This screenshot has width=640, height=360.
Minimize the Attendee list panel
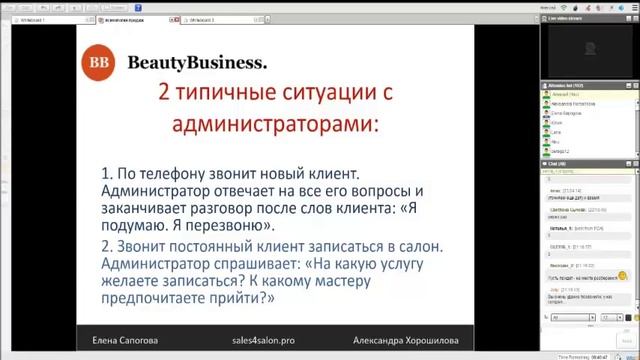click(x=629, y=85)
